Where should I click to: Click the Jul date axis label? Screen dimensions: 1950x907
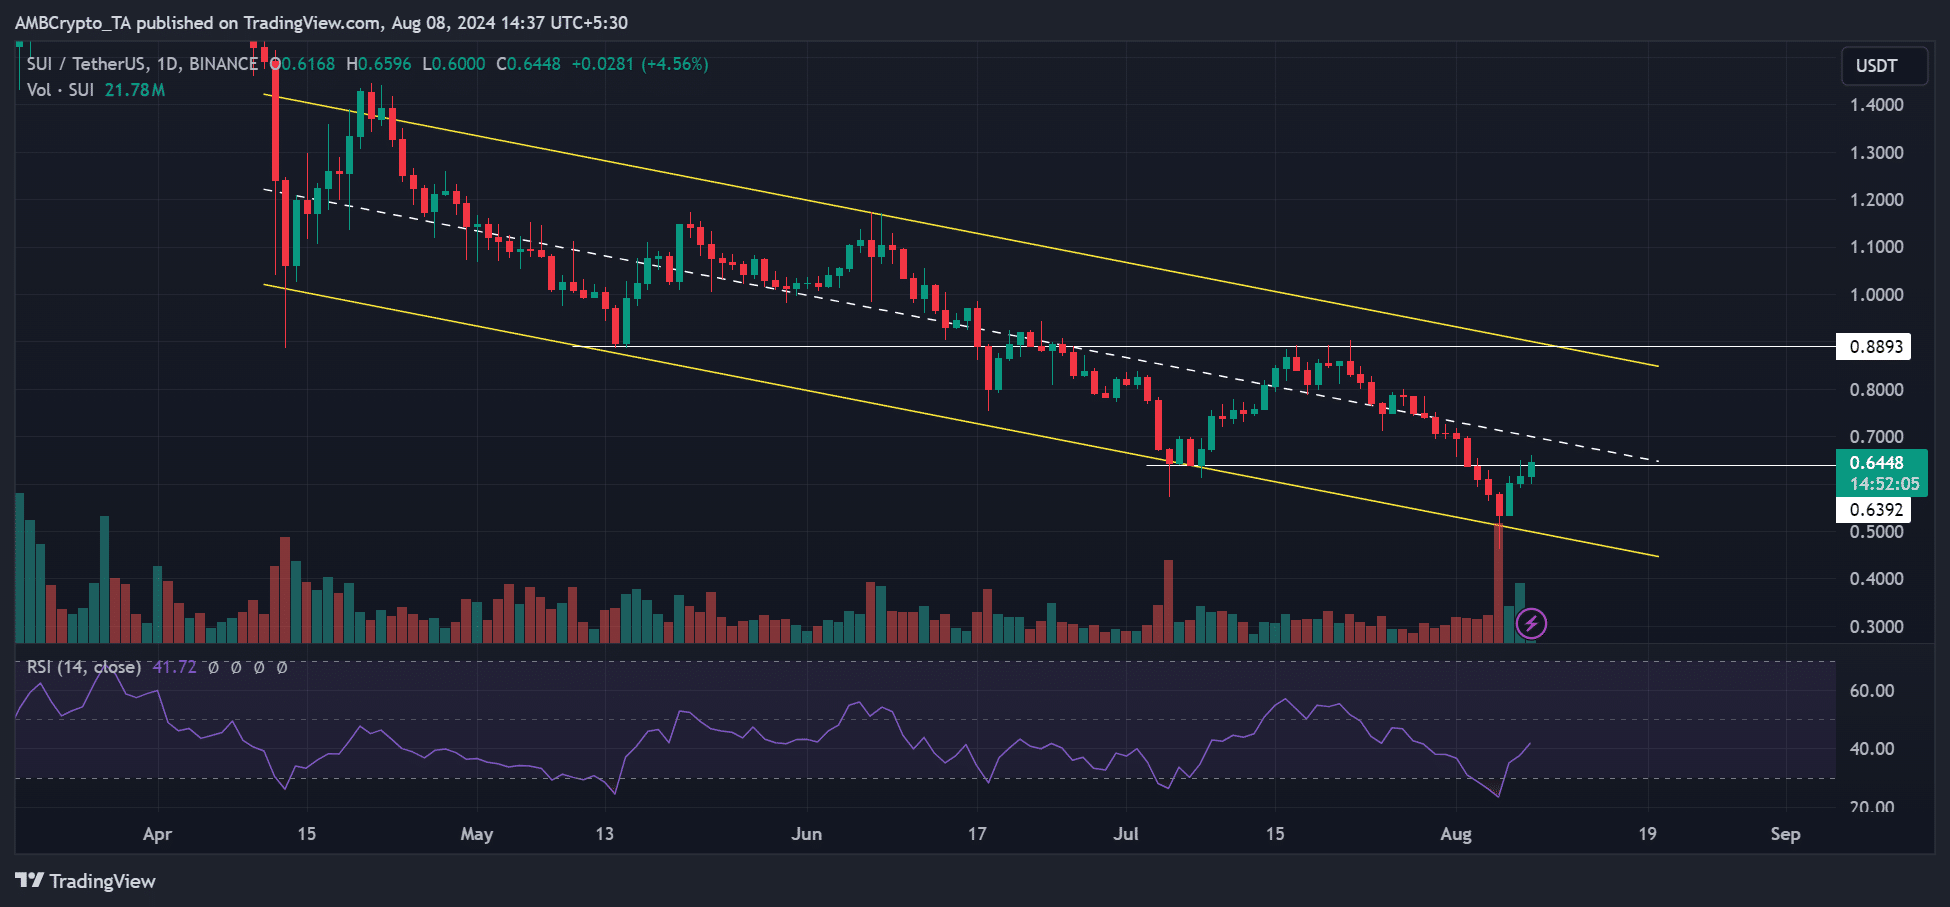(1126, 834)
